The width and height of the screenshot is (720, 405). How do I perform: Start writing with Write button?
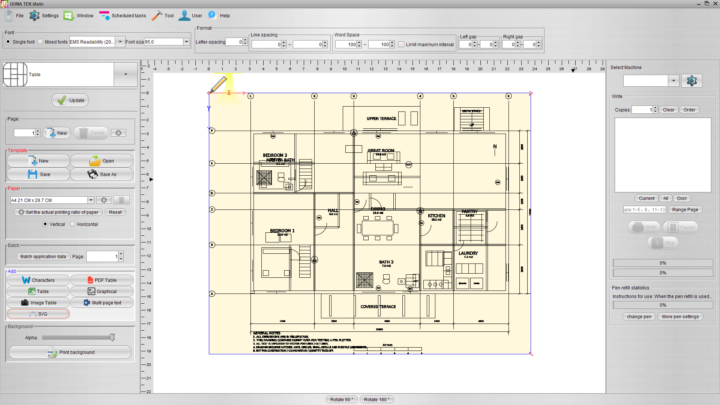[x=644, y=227]
